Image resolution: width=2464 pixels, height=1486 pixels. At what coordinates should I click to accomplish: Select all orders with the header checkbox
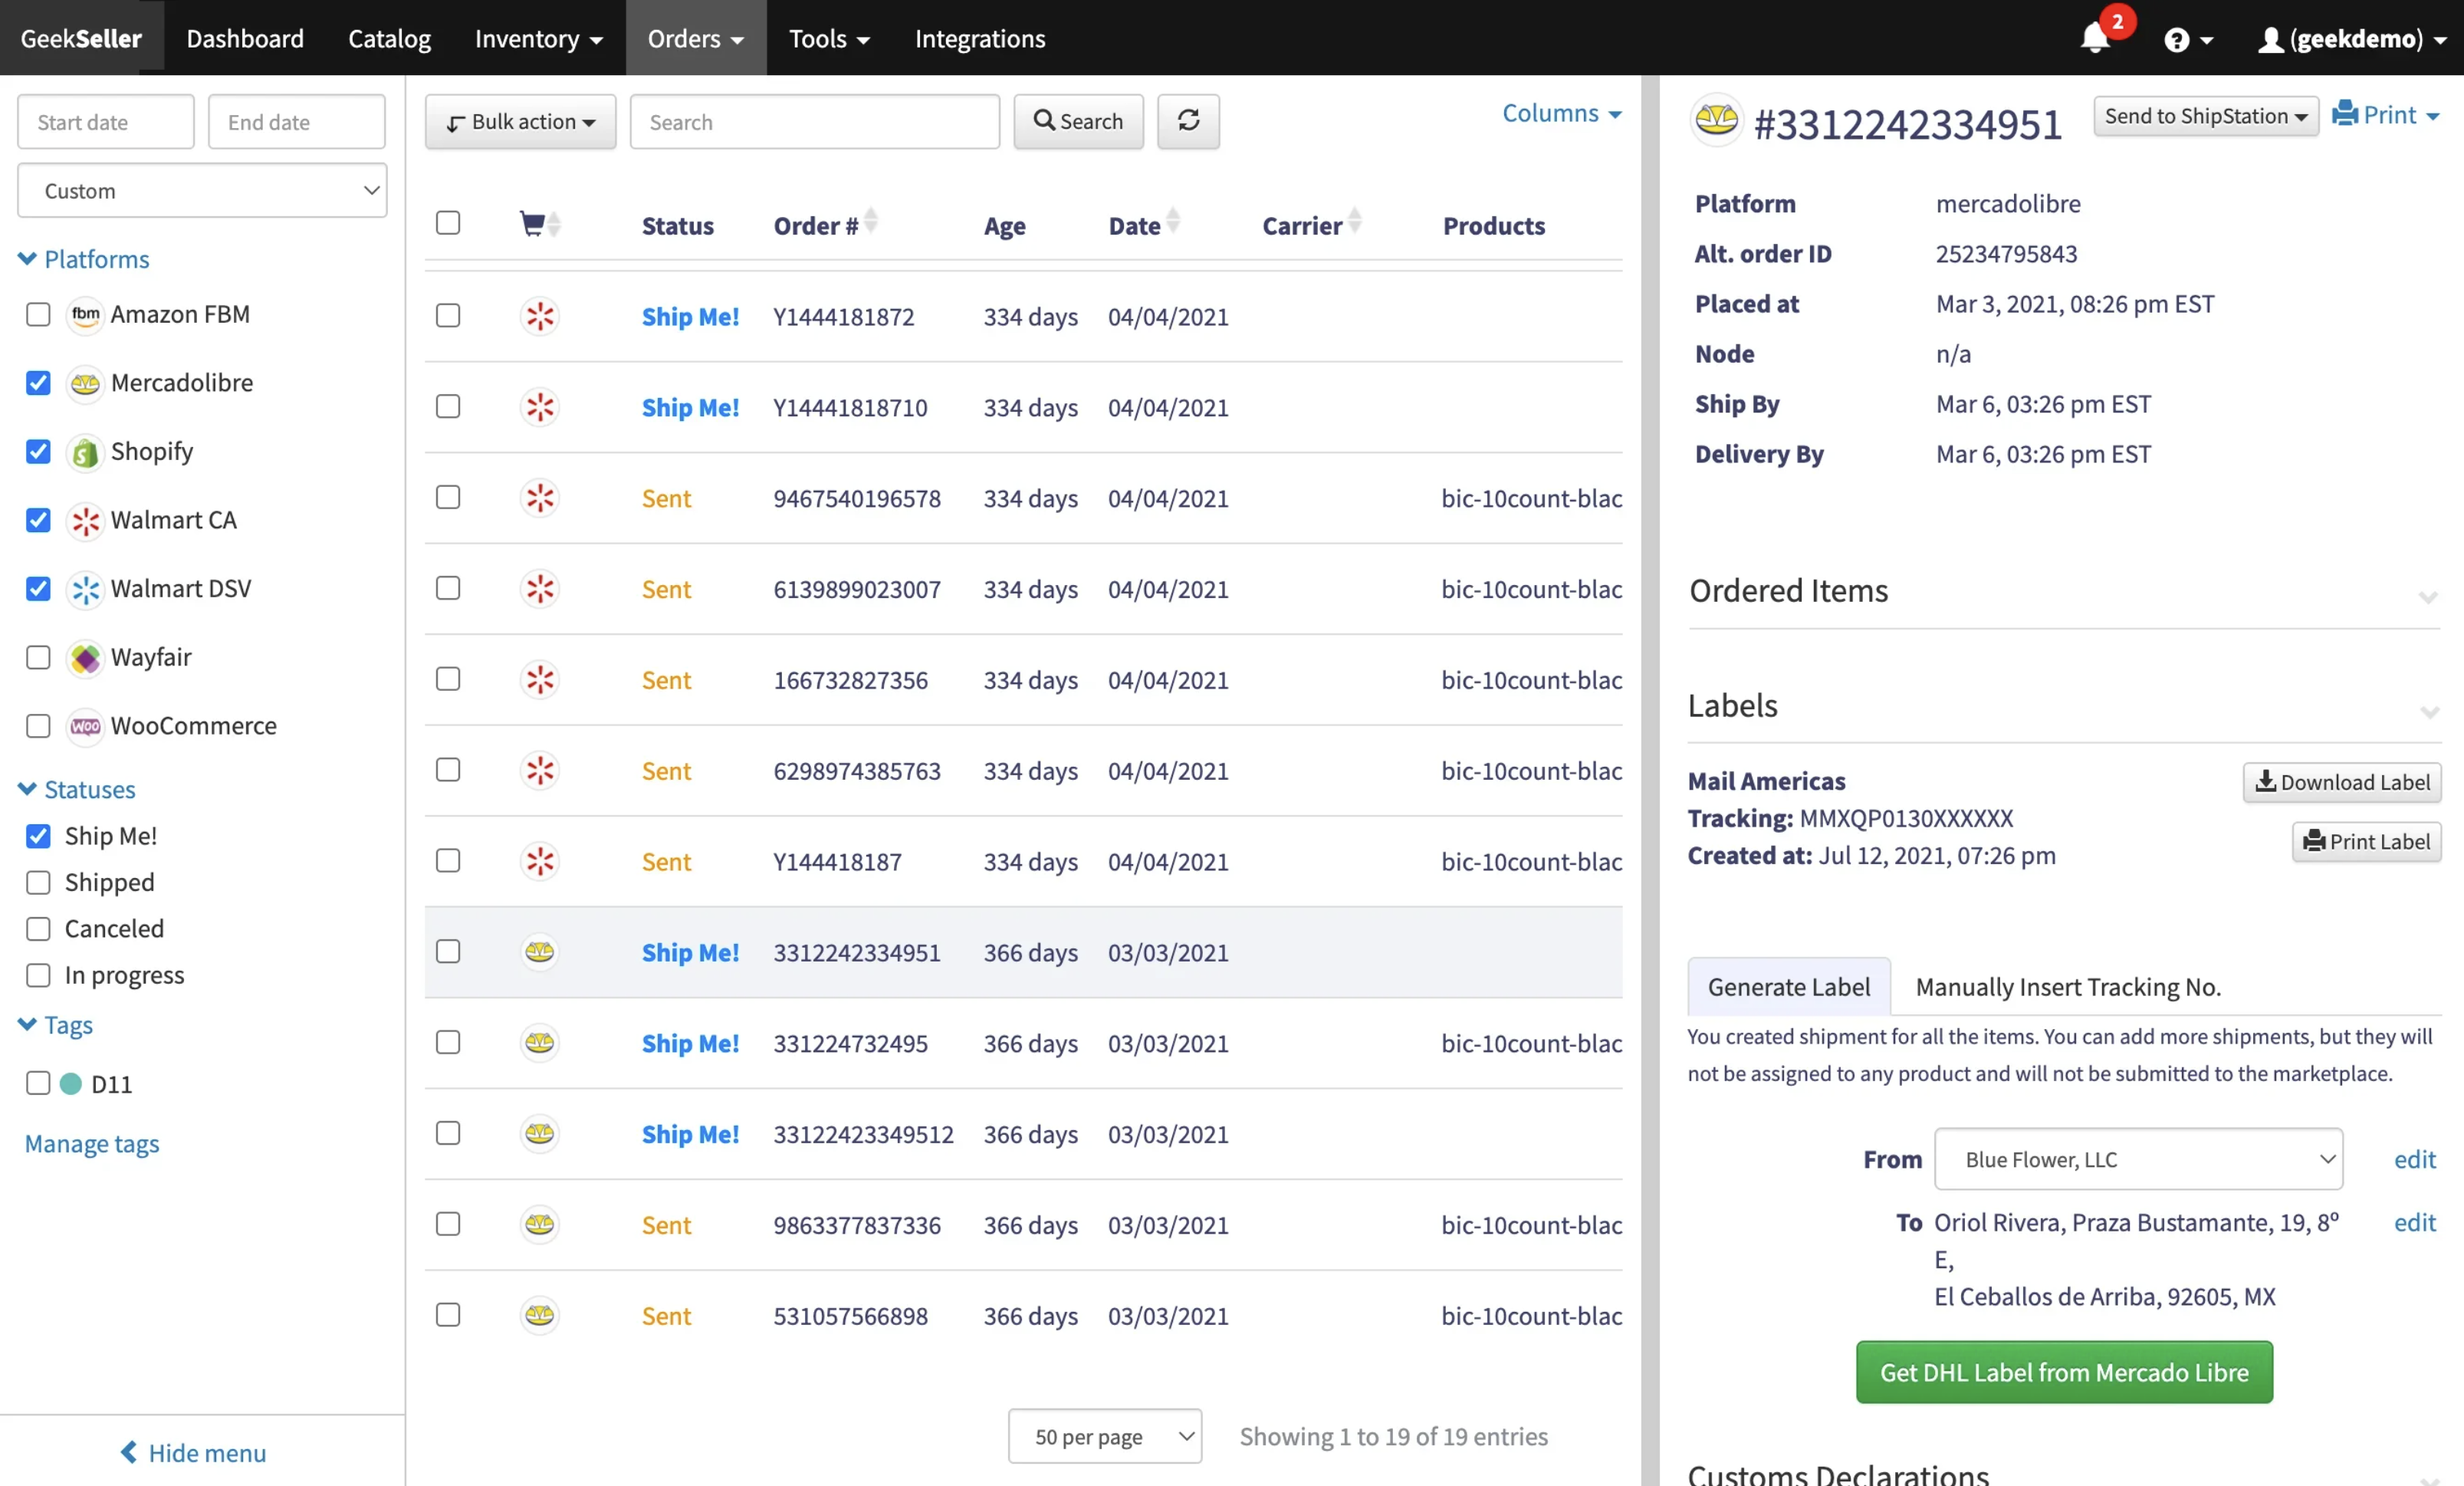[x=447, y=223]
